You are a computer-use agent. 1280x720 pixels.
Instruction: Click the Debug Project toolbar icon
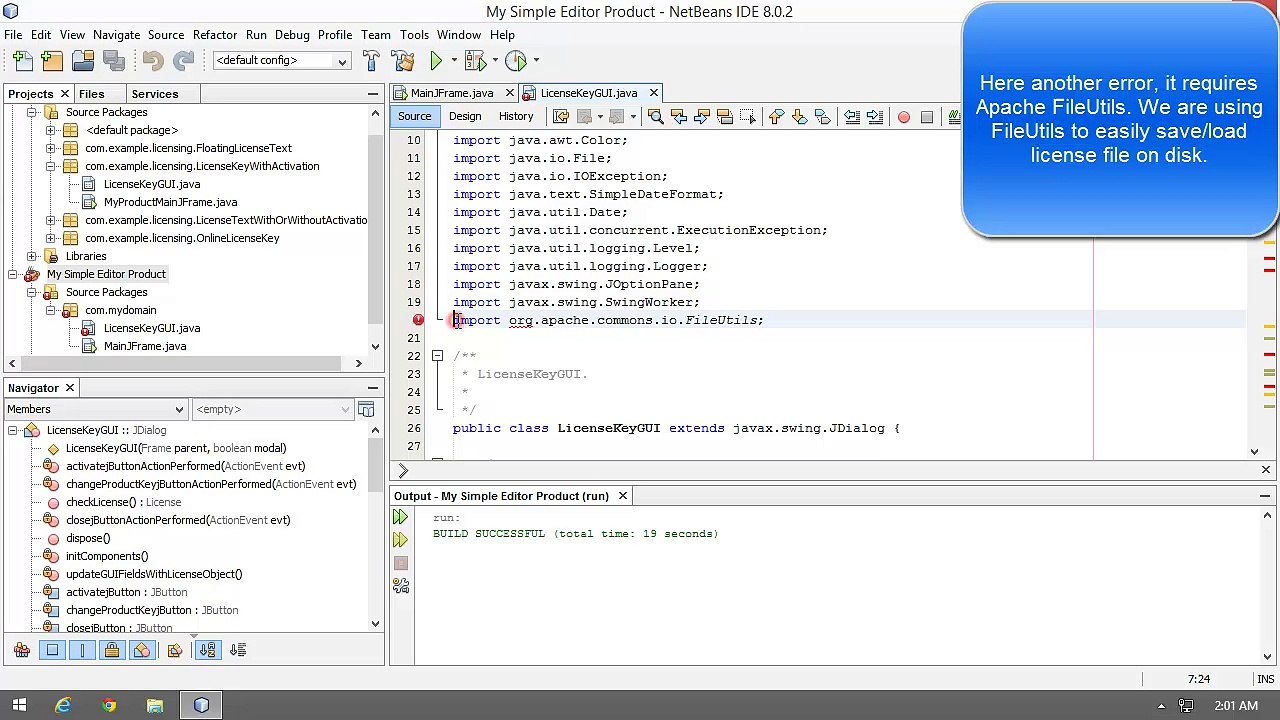[x=475, y=61]
